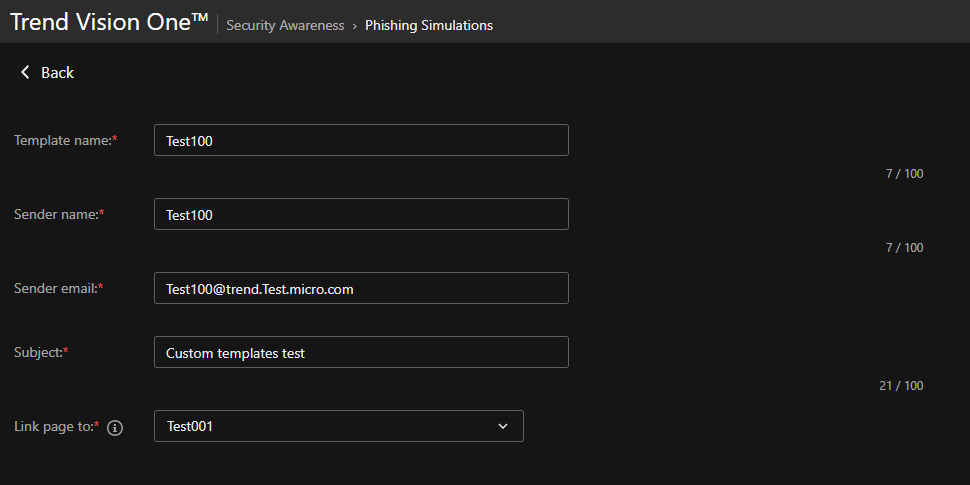Click the info icon beside Link page to
This screenshot has width=970, height=485.
click(115, 428)
